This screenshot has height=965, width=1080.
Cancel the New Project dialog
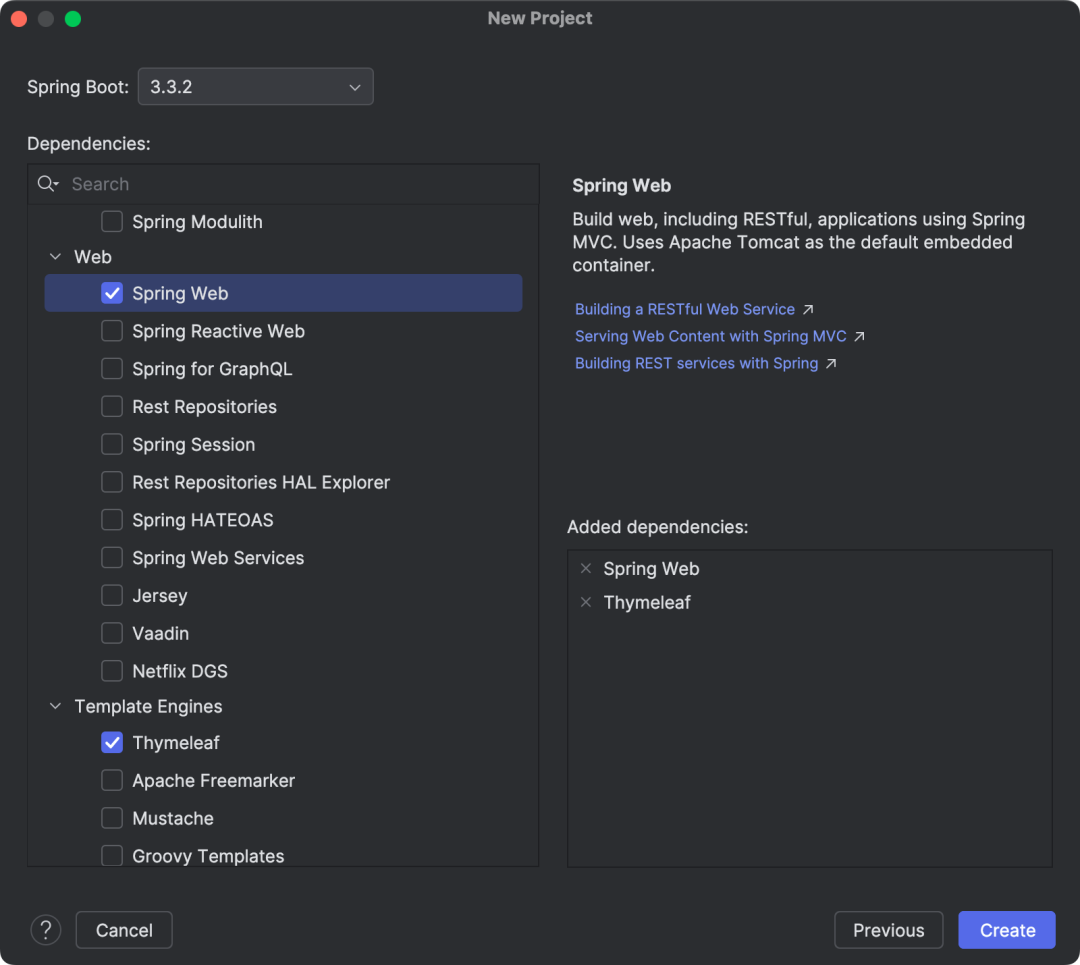[124, 930]
